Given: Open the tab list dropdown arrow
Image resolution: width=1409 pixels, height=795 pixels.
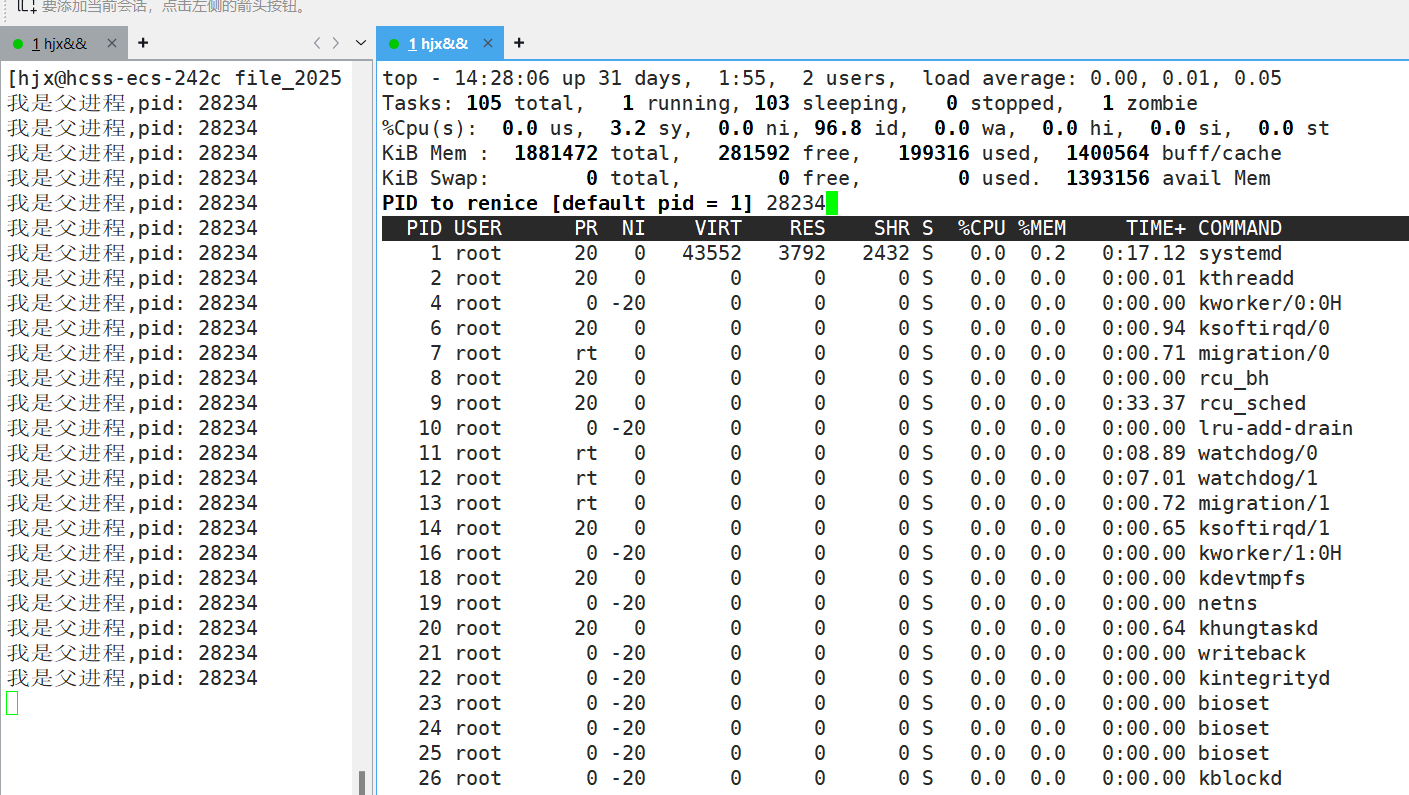Looking at the screenshot, I should pos(361,43).
